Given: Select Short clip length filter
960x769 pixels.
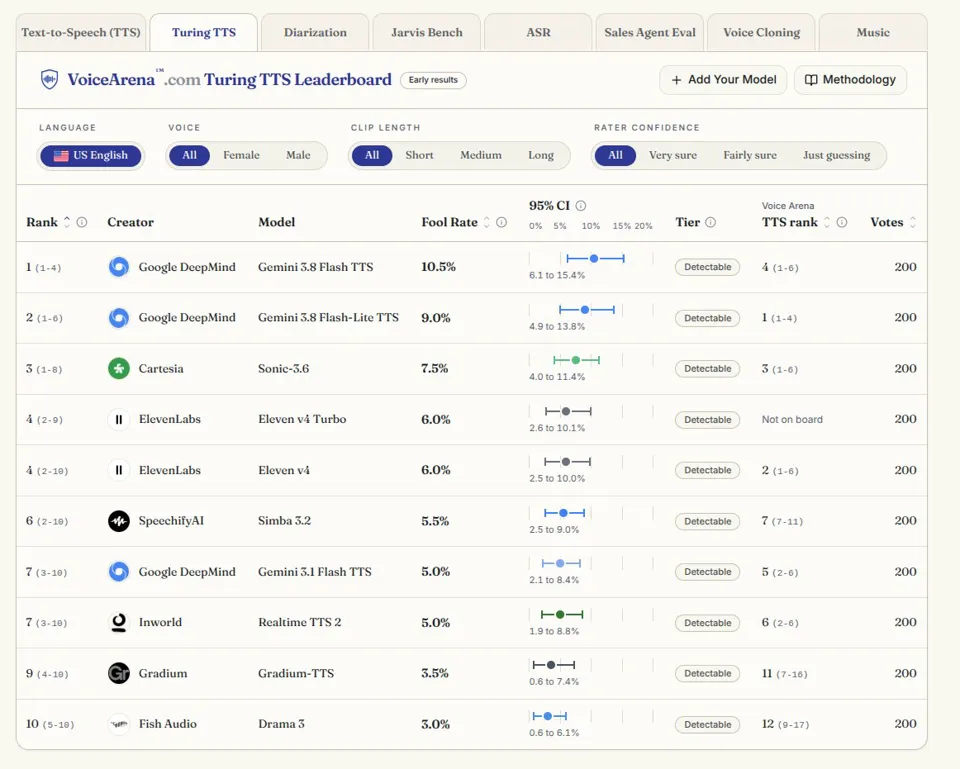Looking at the screenshot, I should pos(419,156).
